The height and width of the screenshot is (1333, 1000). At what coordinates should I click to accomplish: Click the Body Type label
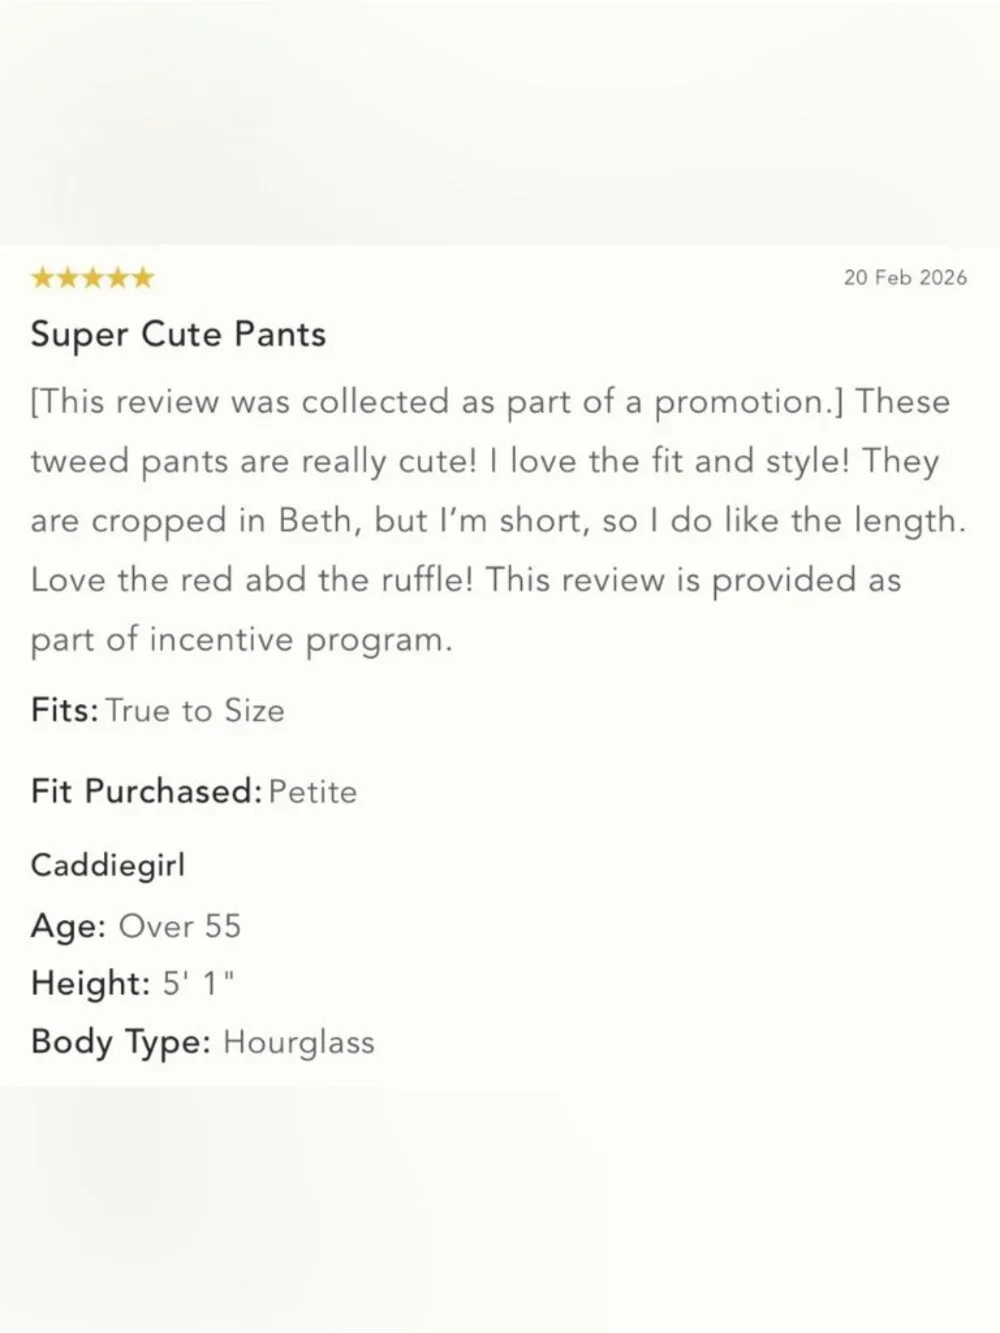click(121, 1043)
